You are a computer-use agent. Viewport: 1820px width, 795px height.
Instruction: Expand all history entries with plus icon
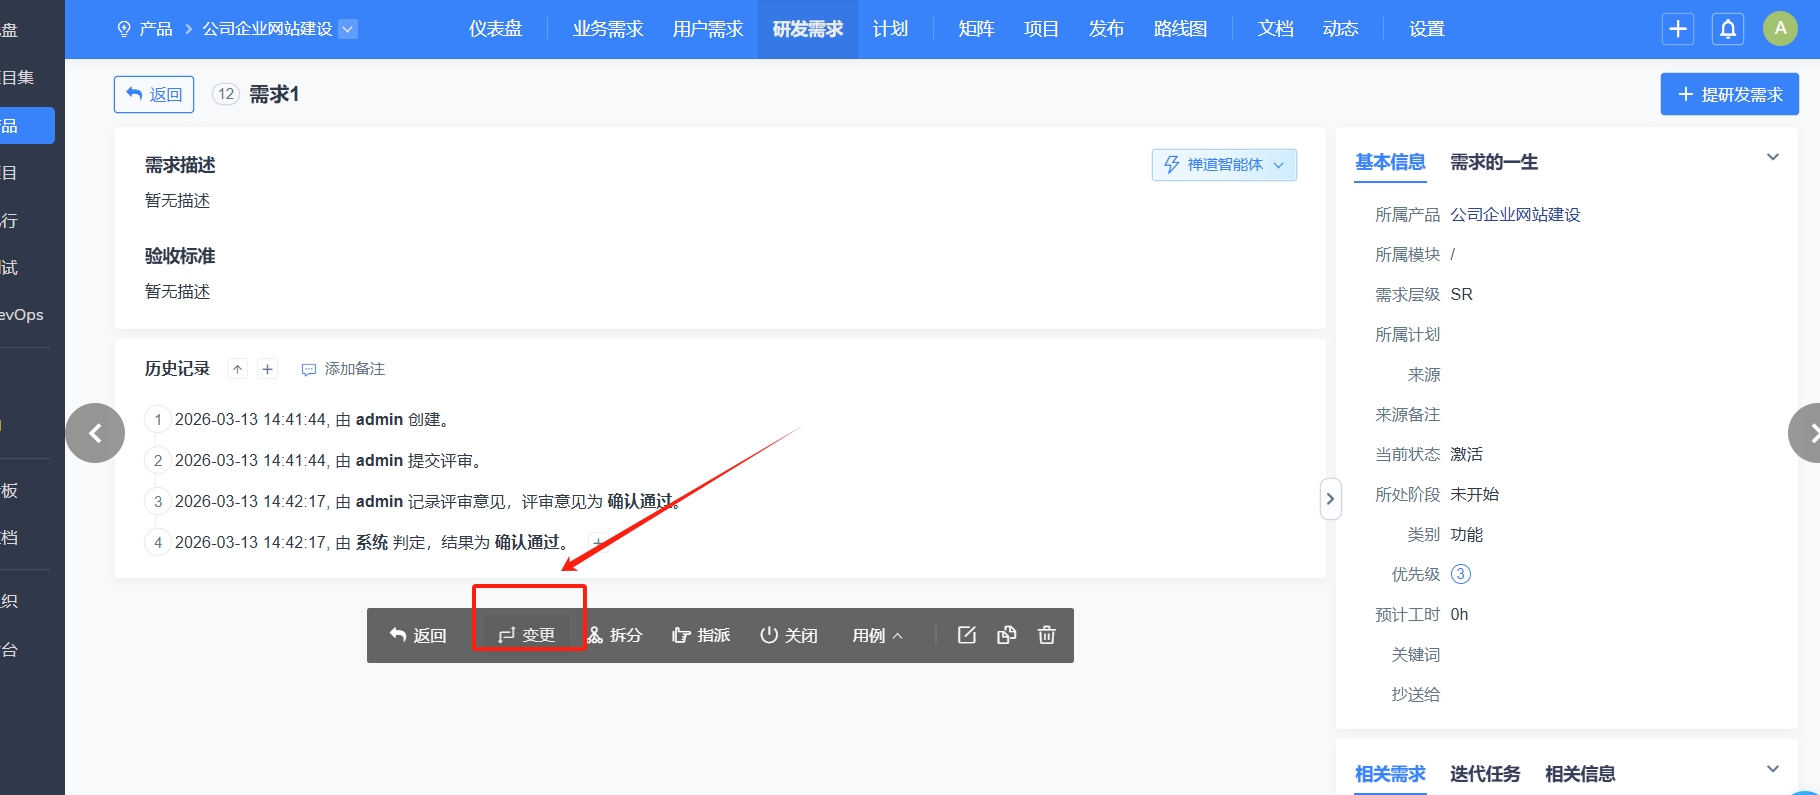pos(267,369)
